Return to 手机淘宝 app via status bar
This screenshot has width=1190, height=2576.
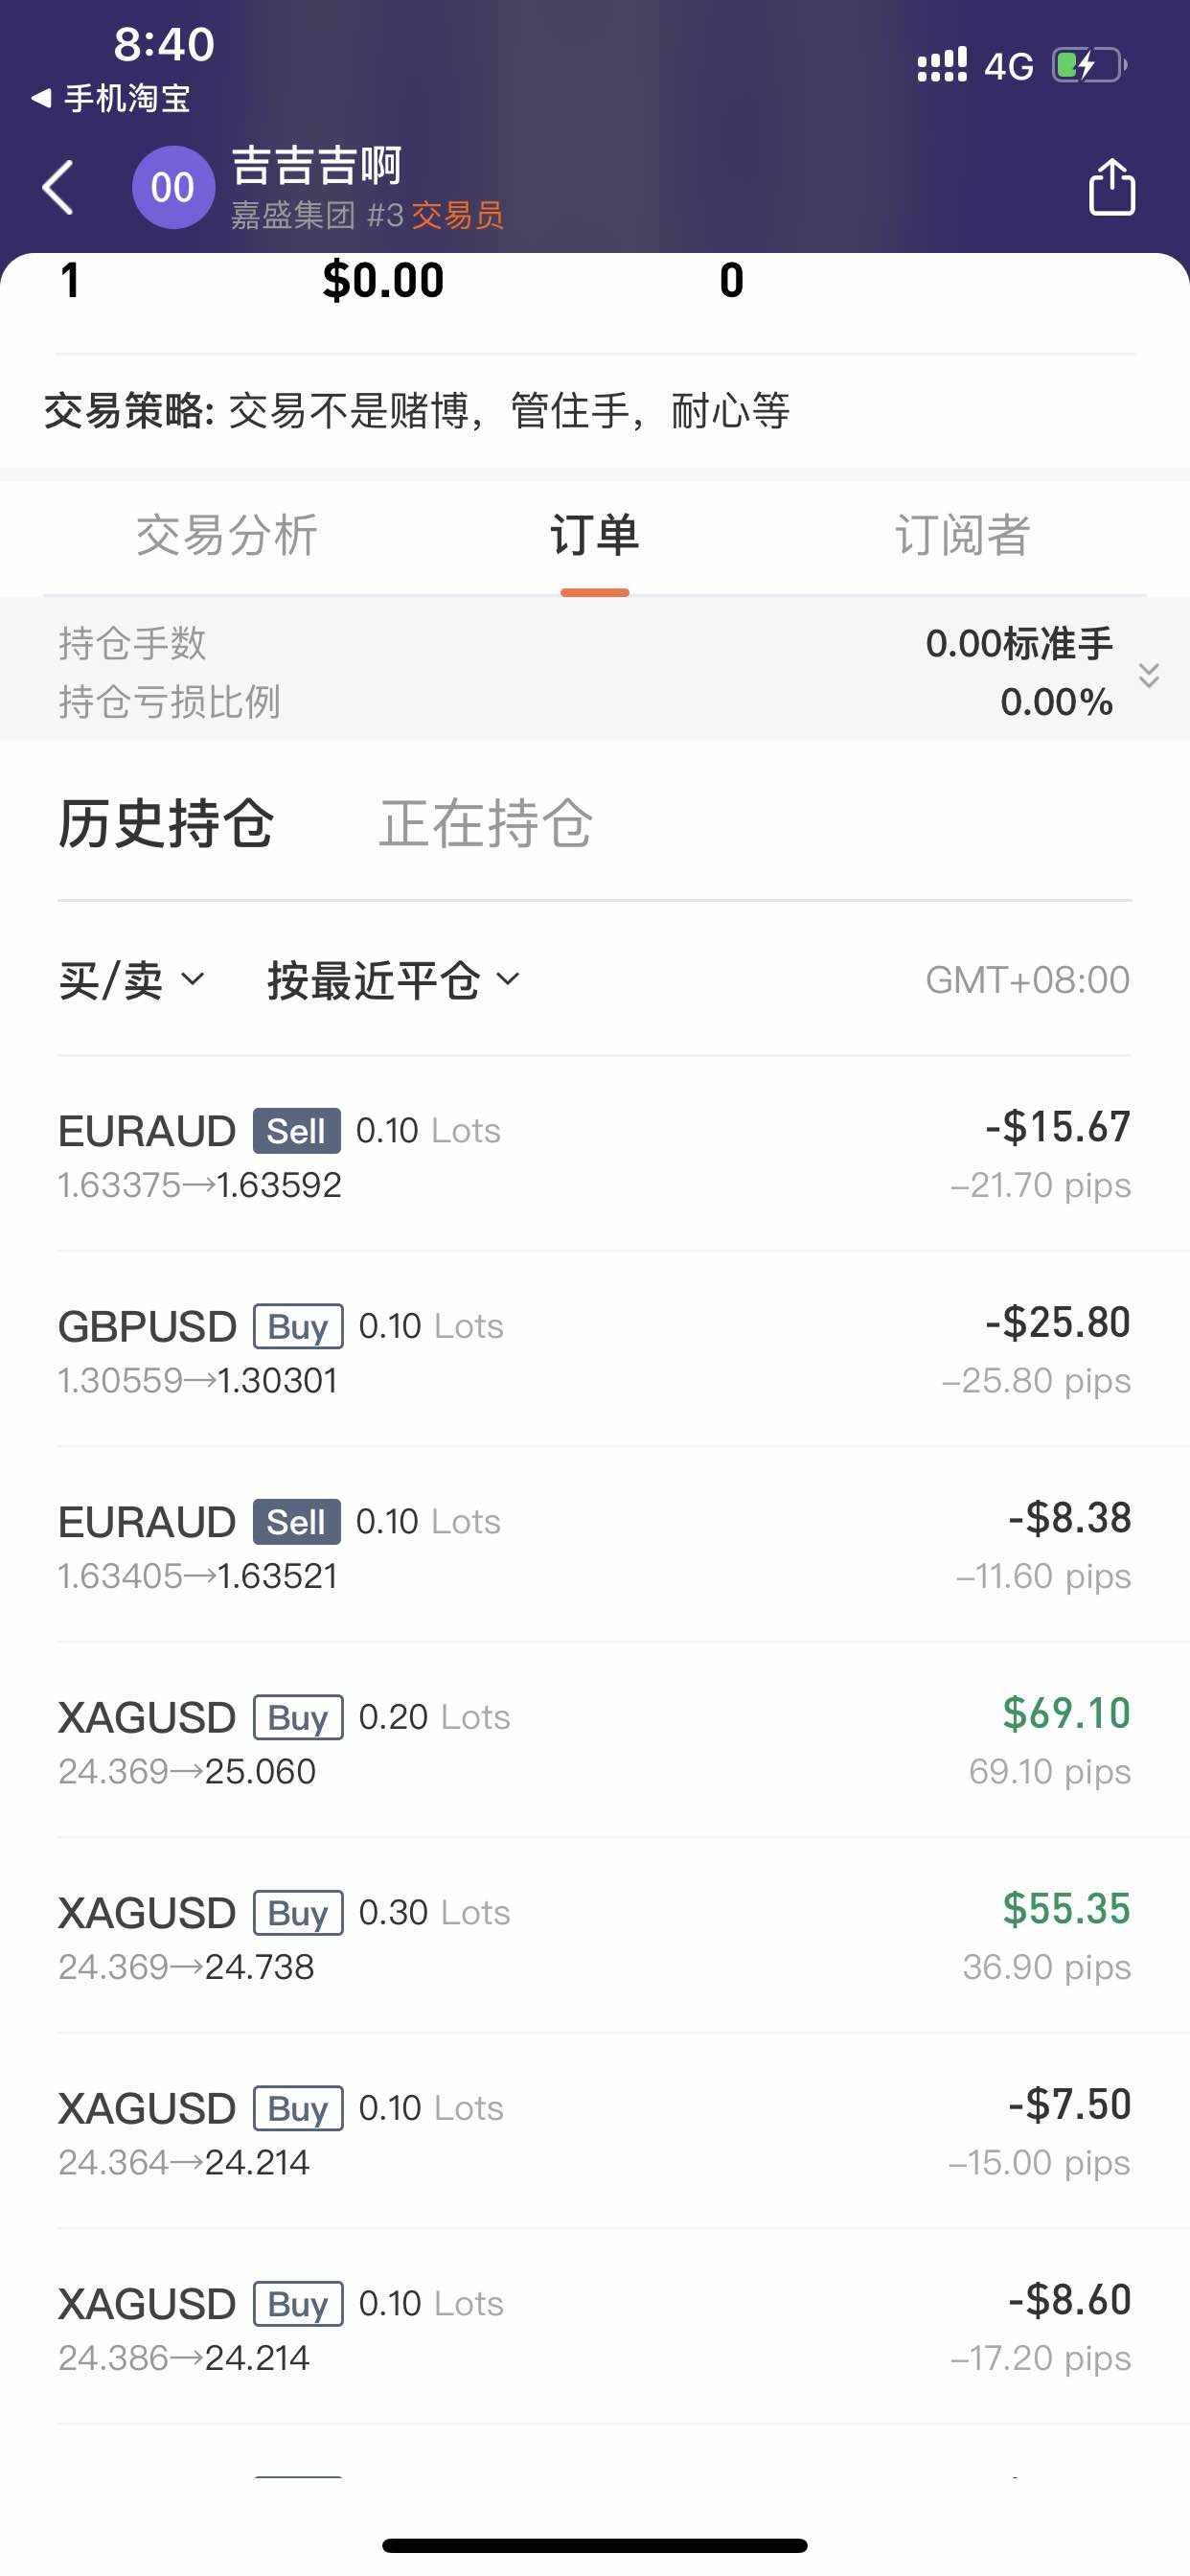[x=112, y=98]
